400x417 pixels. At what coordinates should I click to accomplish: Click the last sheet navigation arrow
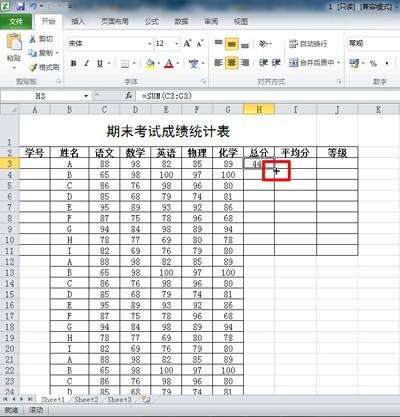(x=29, y=399)
